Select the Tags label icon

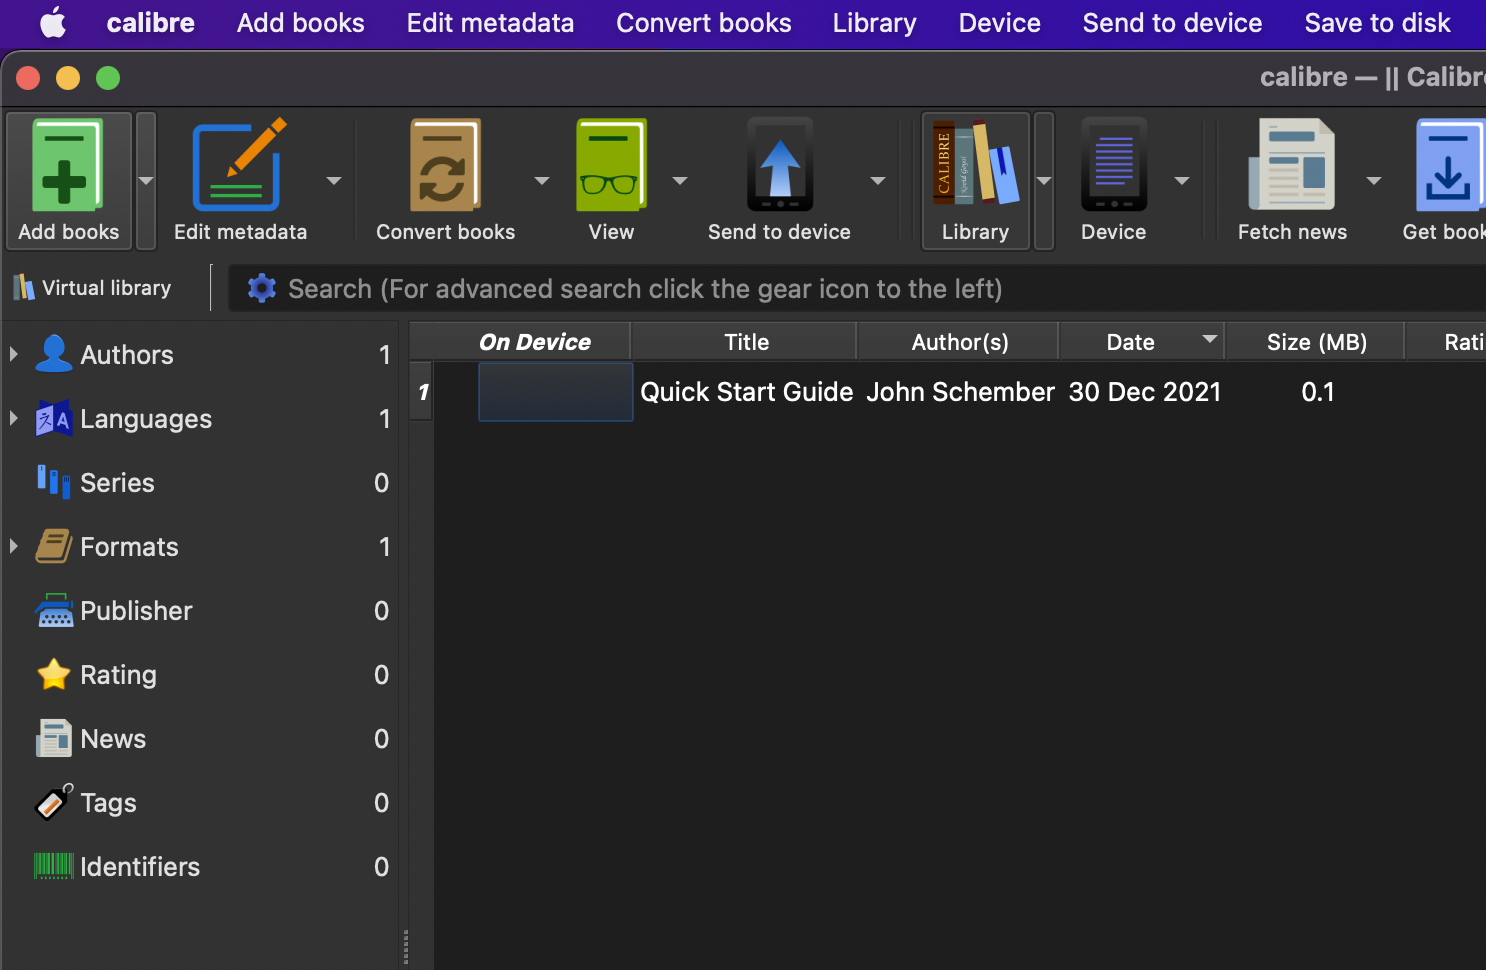[54, 802]
